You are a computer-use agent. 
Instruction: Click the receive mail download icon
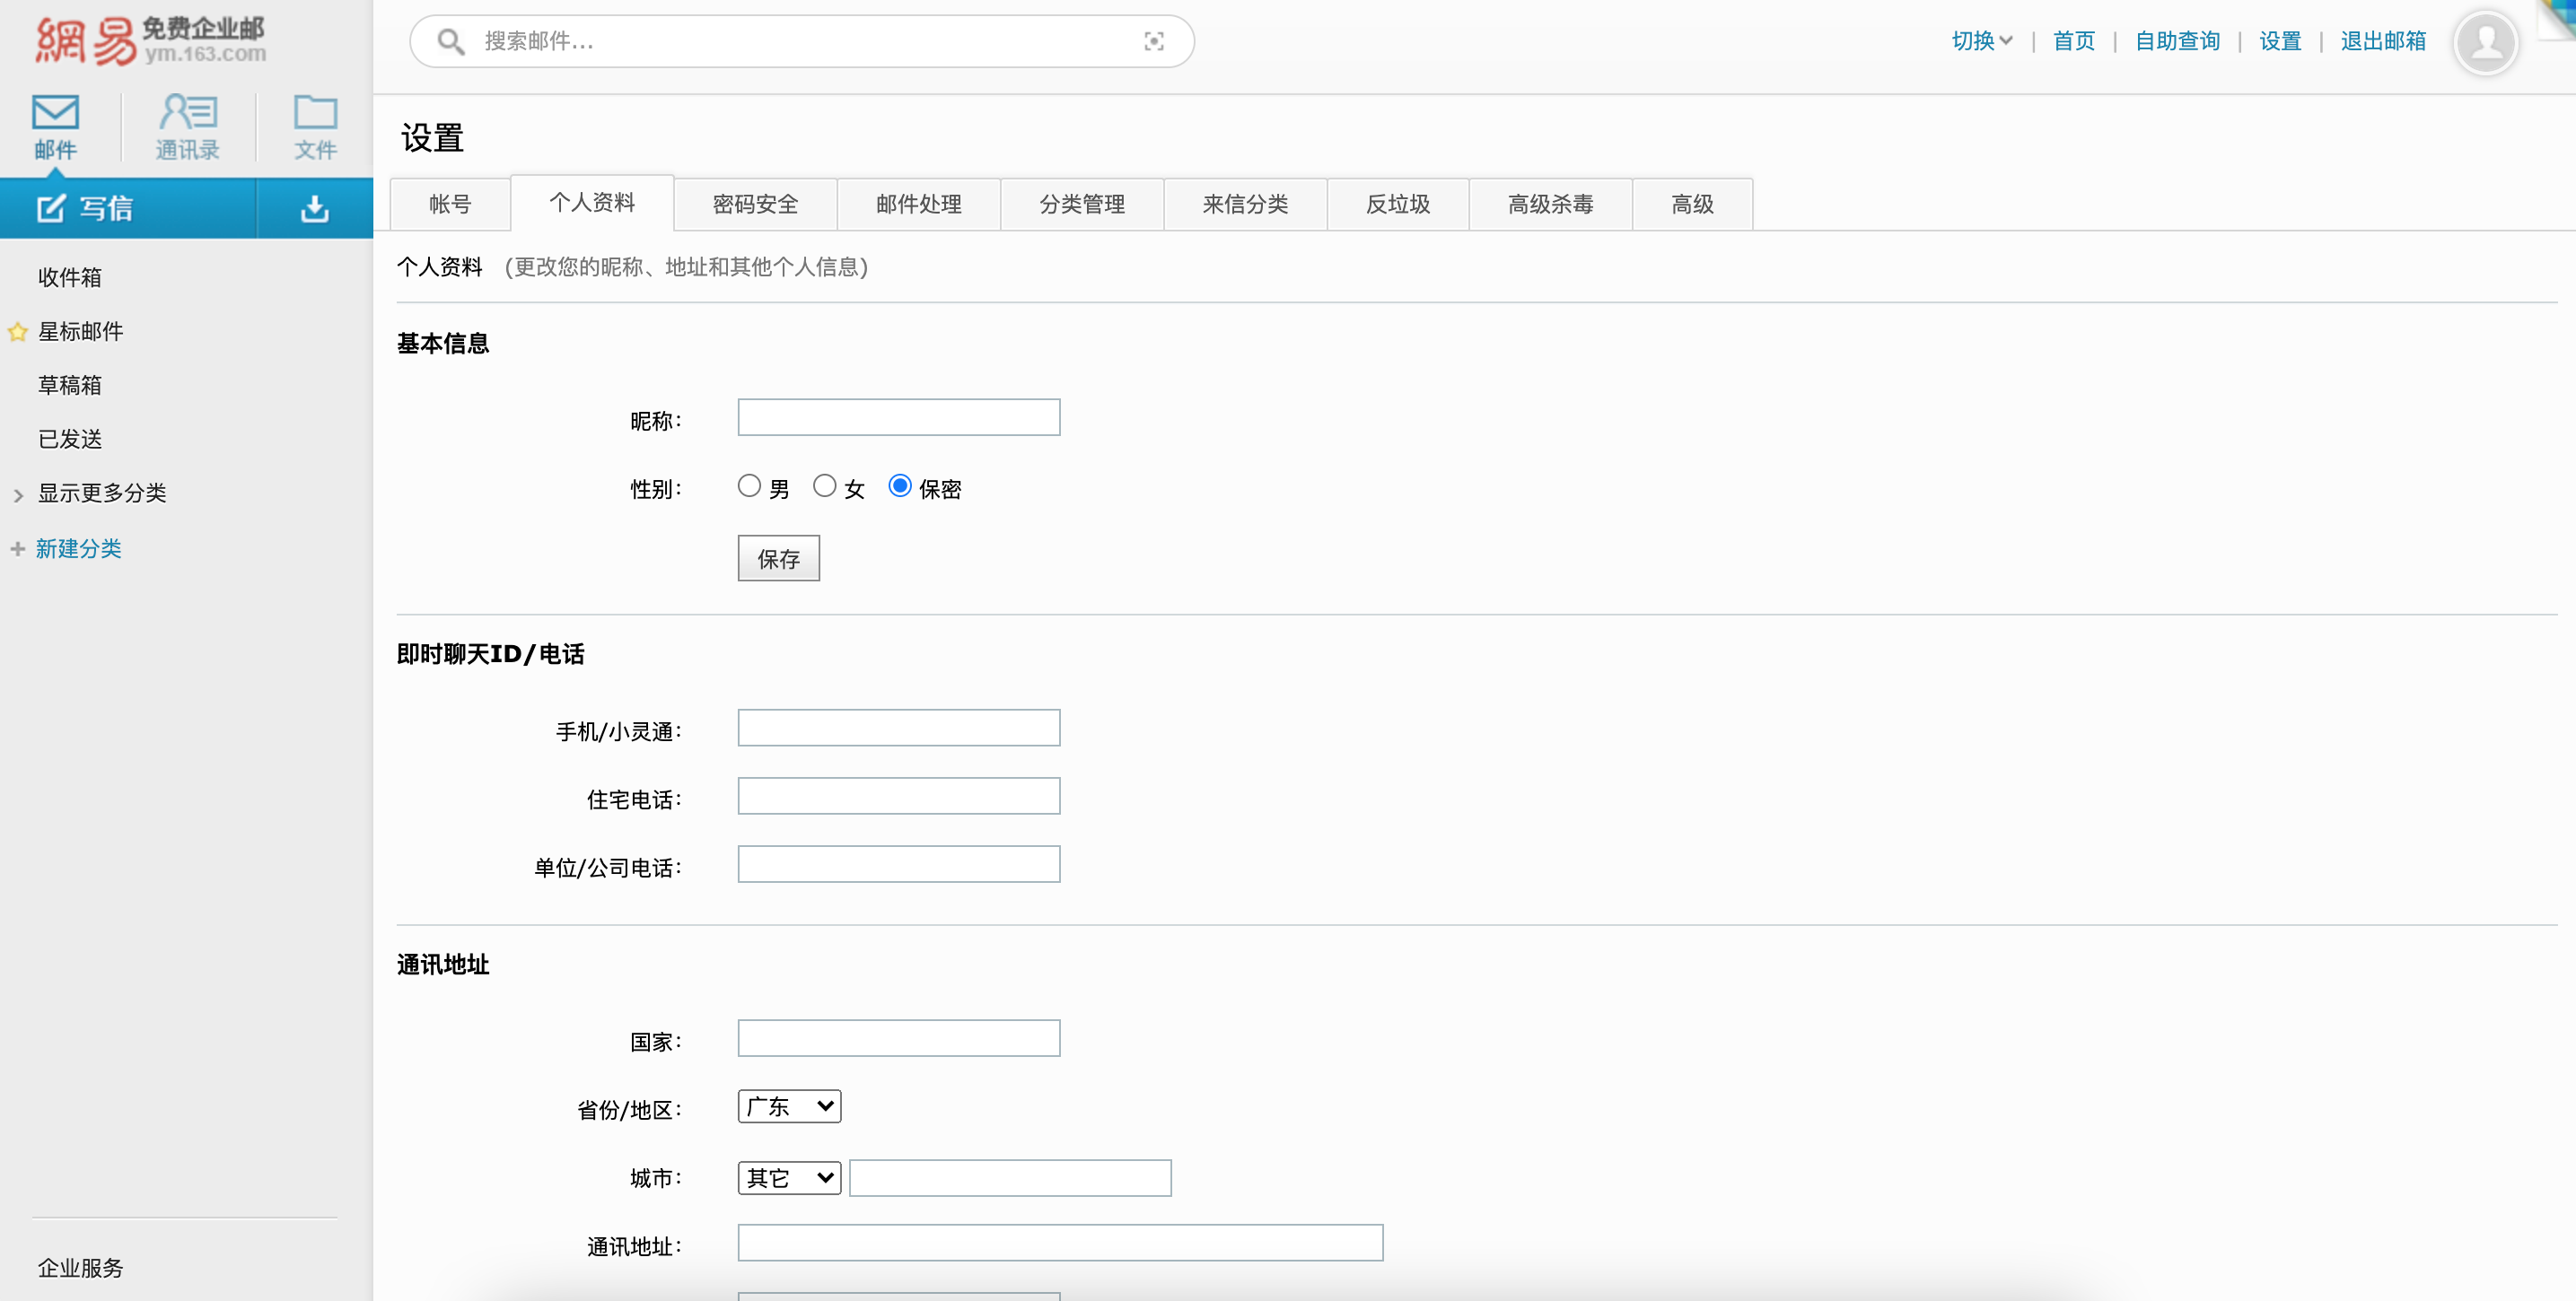(x=315, y=208)
